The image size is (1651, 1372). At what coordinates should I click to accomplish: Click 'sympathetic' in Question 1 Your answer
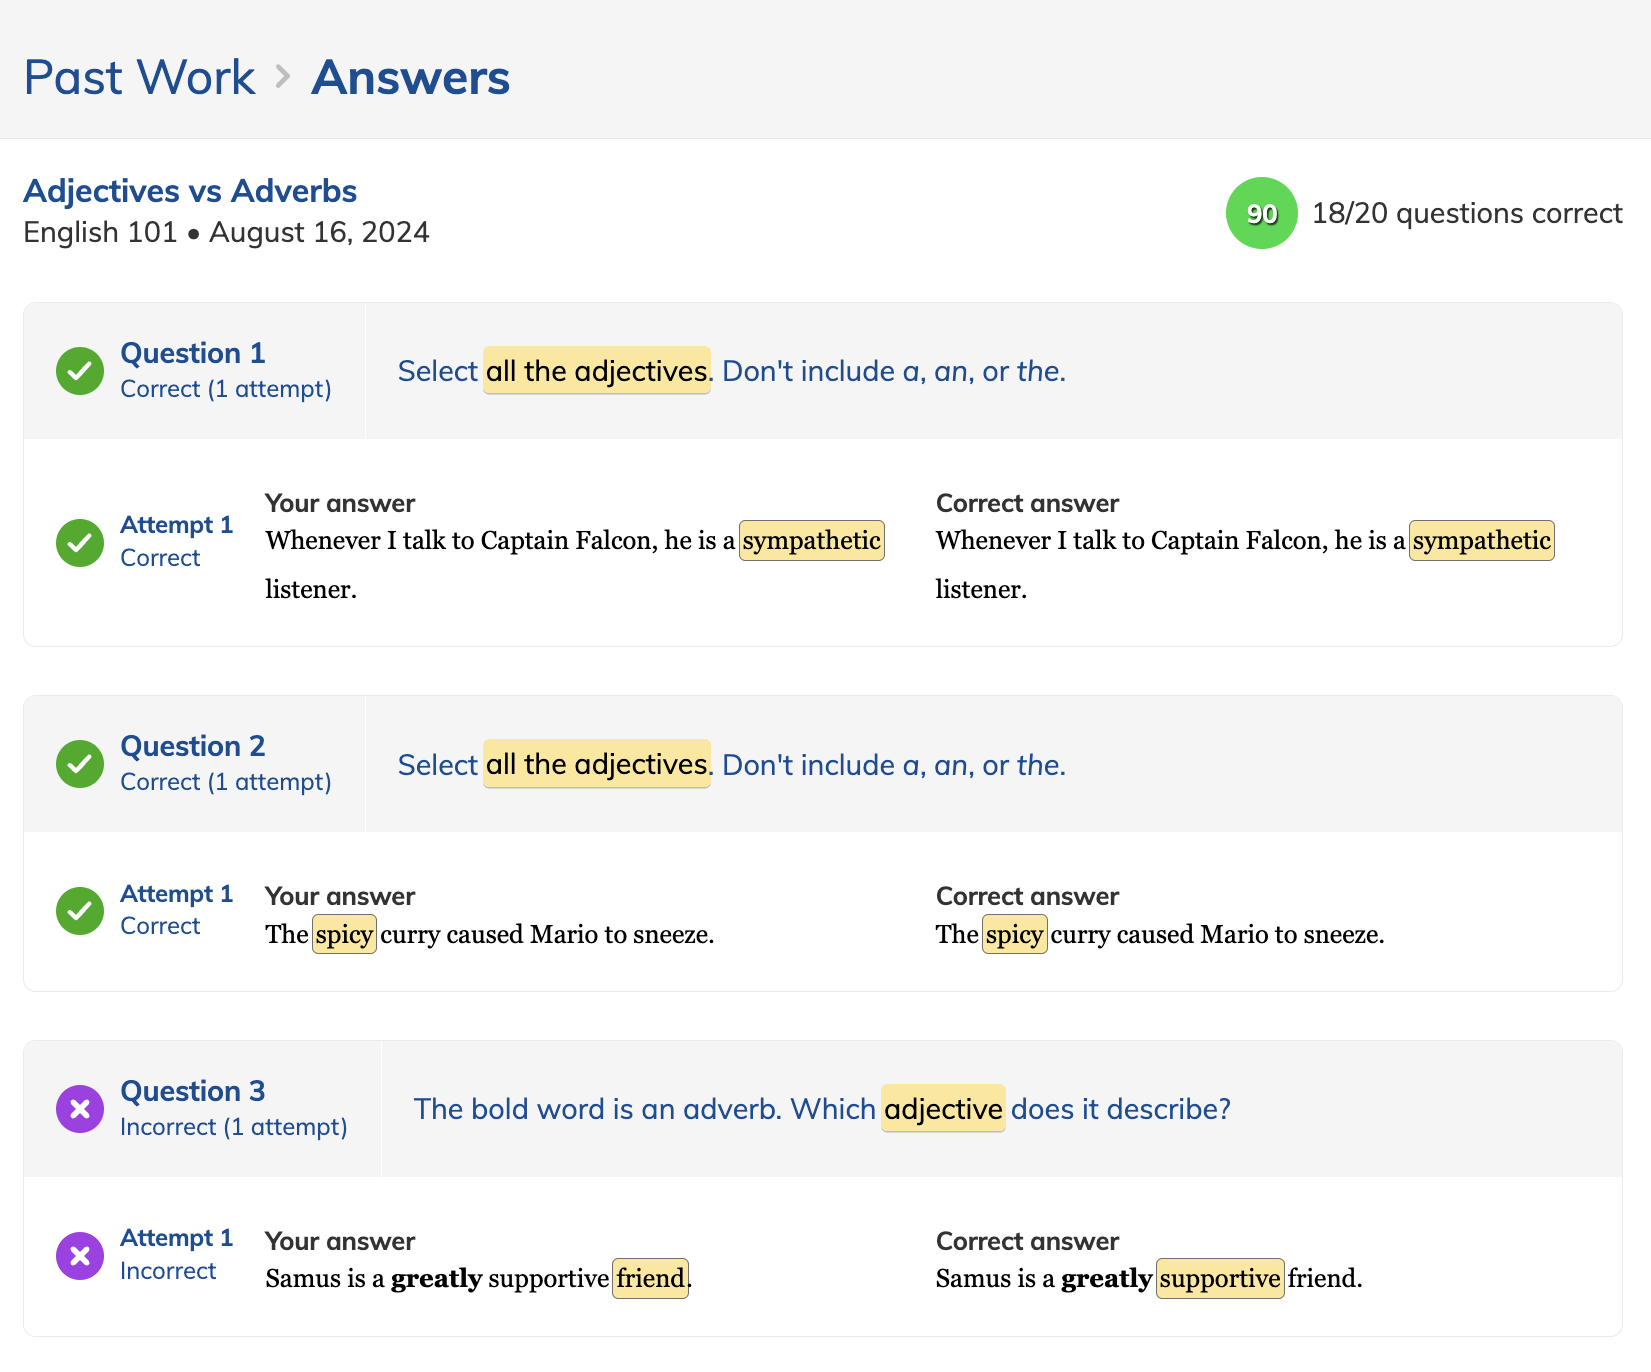812,541
